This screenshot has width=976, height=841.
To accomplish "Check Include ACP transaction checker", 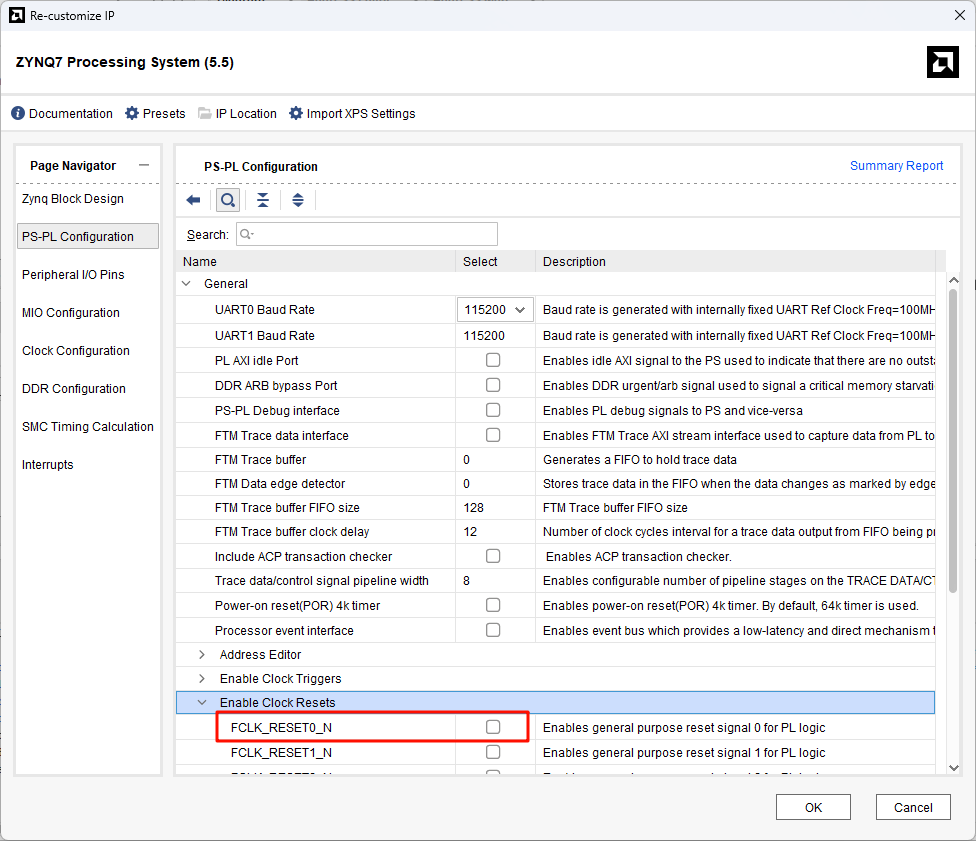I will [x=493, y=556].
